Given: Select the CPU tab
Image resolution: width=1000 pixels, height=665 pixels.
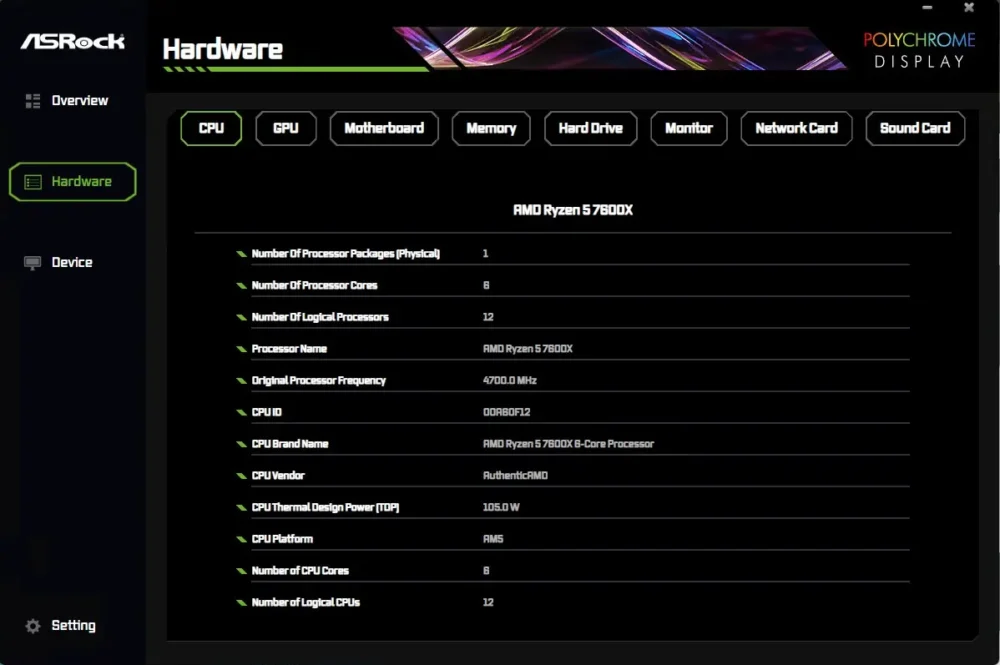Looking at the screenshot, I should (211, 128).
